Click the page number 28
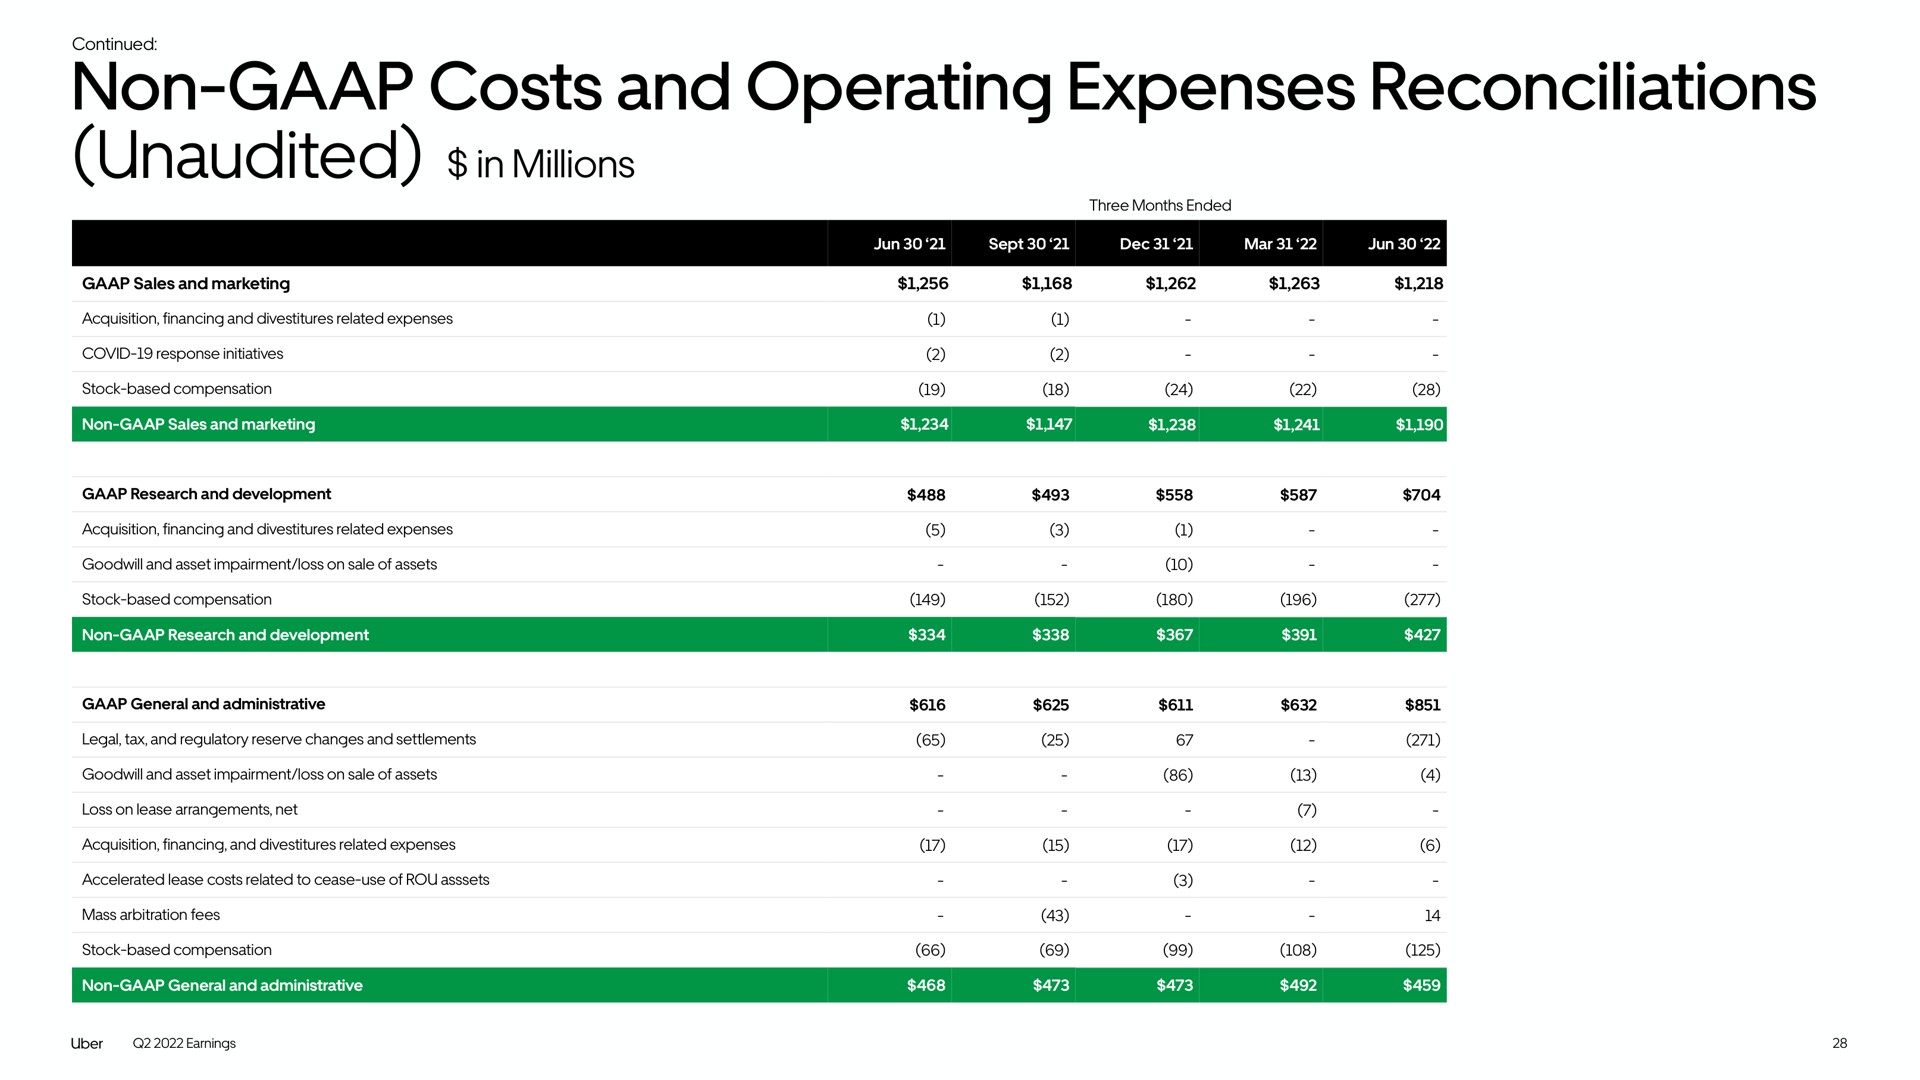 (1839, 1043)
